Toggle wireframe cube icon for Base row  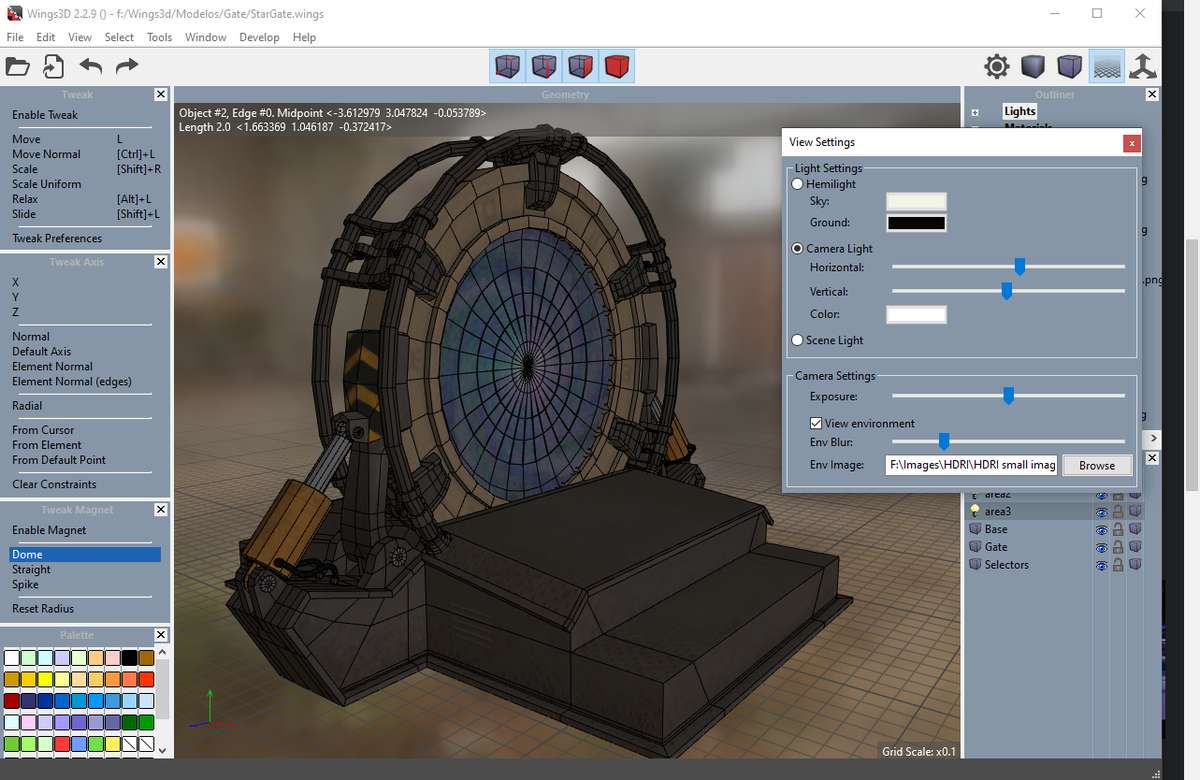coord(1135,529)
